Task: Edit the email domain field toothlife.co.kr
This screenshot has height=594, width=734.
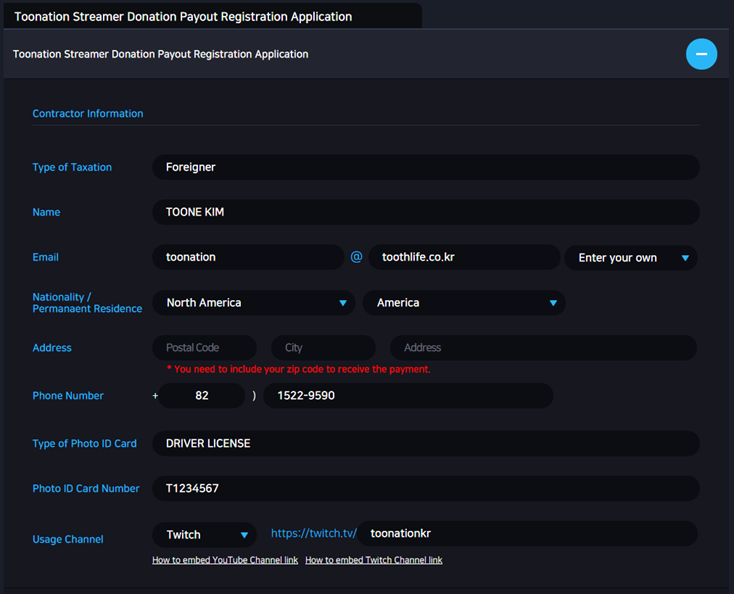Action: click(x=464, y=257)
